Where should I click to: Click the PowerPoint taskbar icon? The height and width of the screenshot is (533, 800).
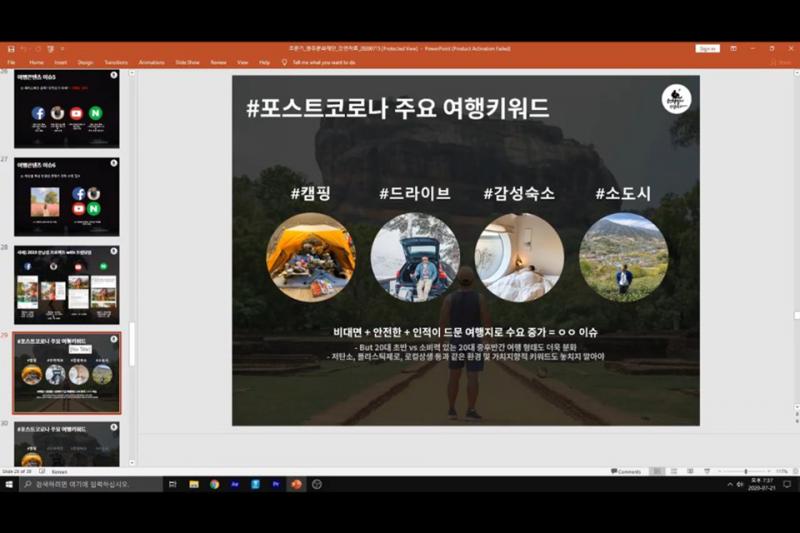click(x=296, y=484)
